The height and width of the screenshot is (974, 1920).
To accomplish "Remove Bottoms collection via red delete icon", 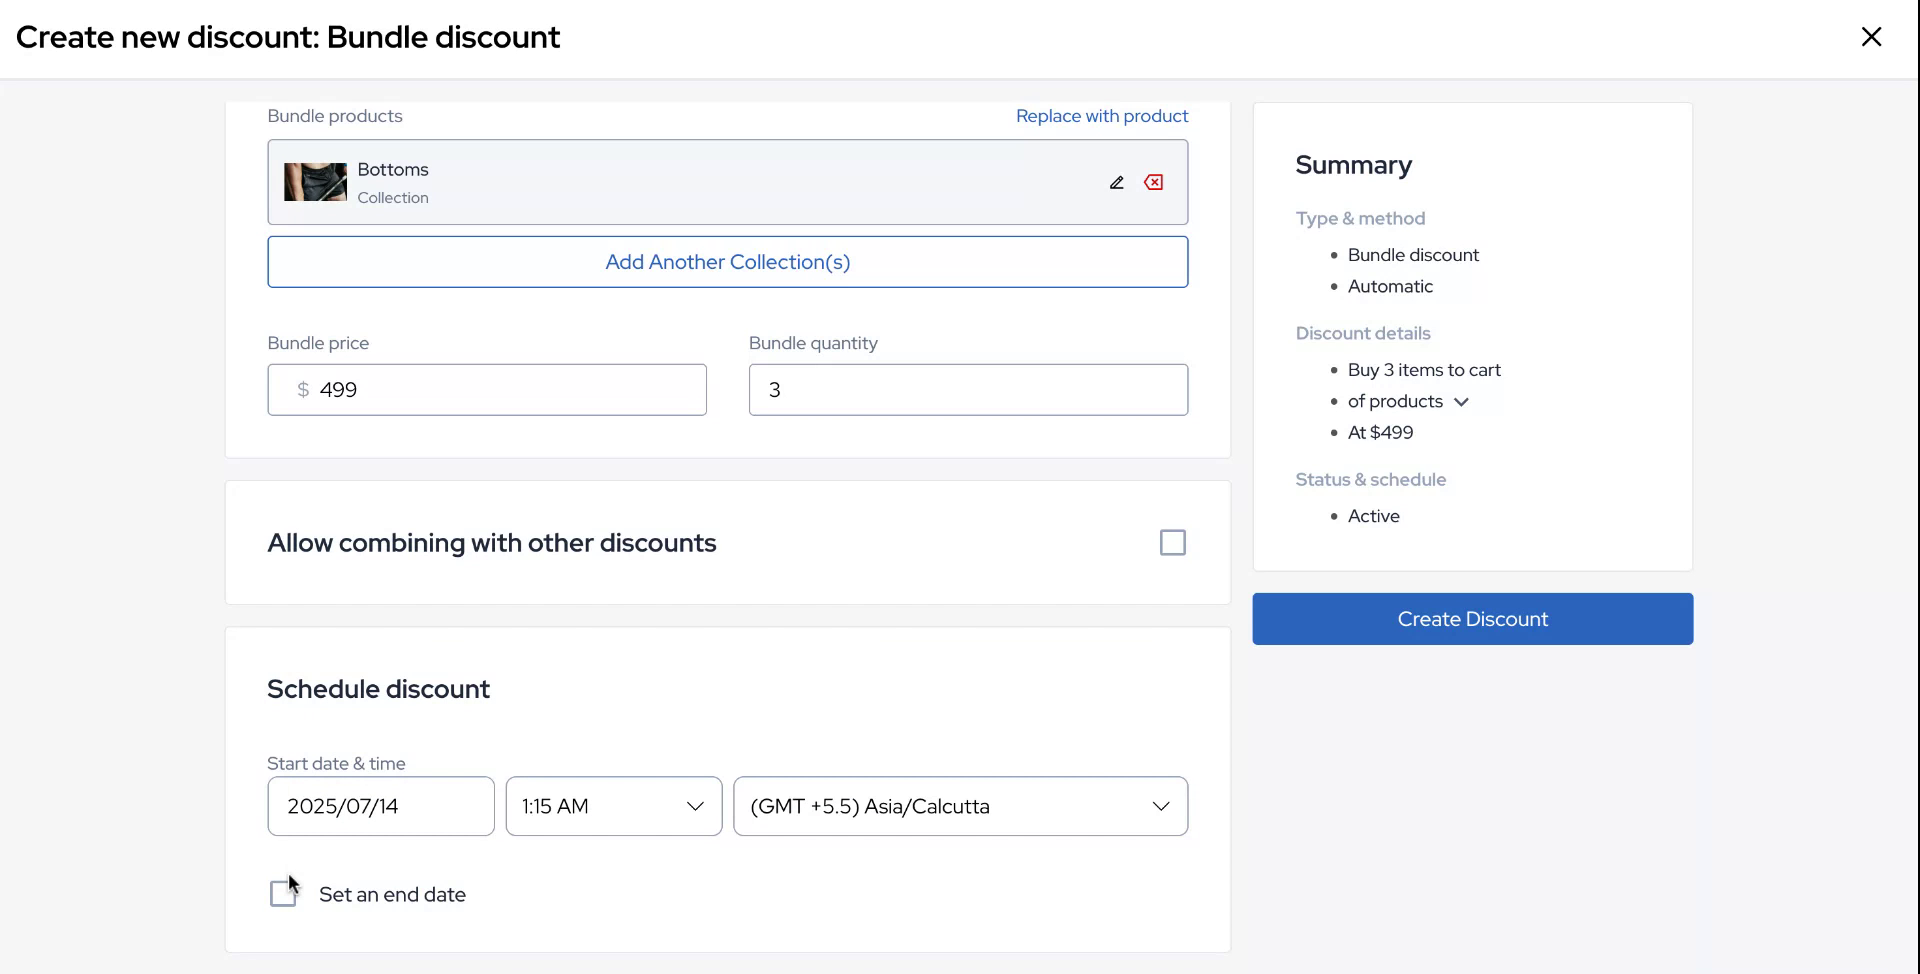I will point(1154,182).
